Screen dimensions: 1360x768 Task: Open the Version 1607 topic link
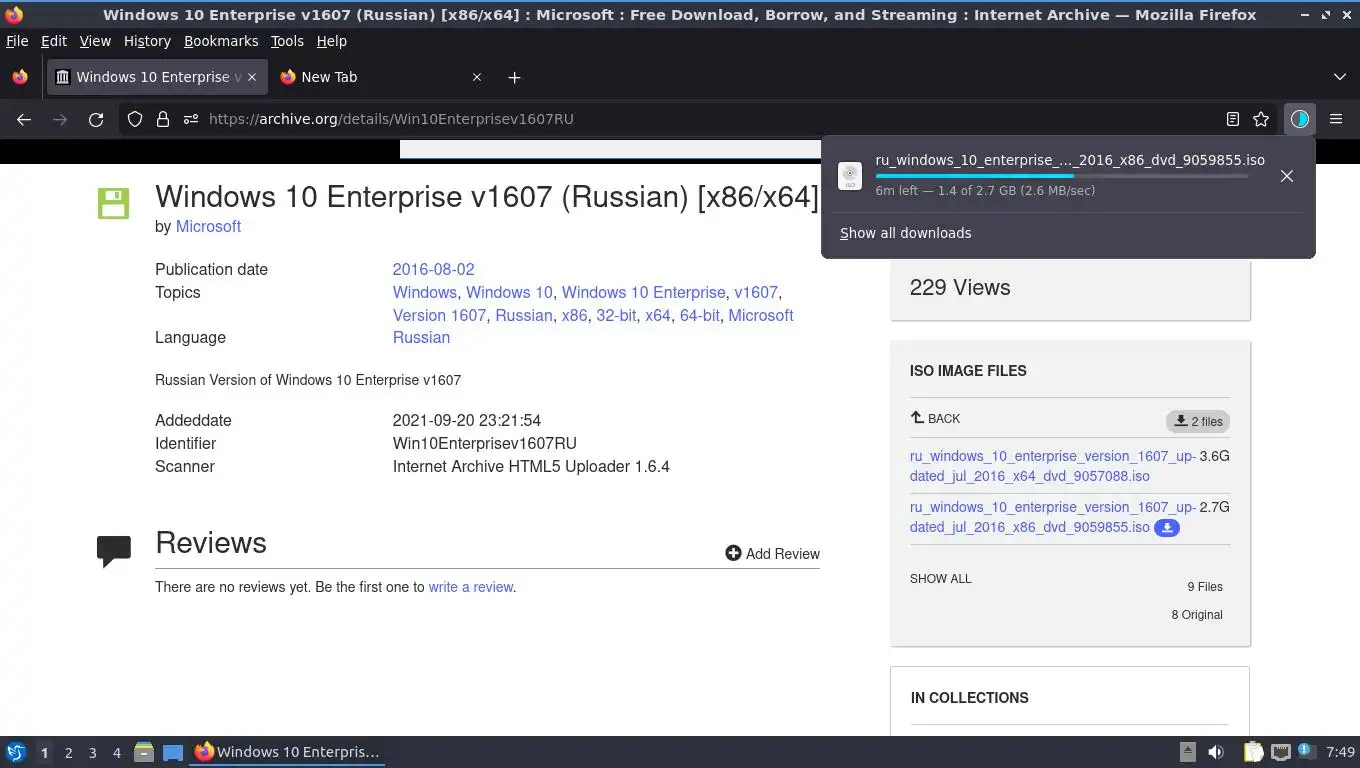click(439, 316)
